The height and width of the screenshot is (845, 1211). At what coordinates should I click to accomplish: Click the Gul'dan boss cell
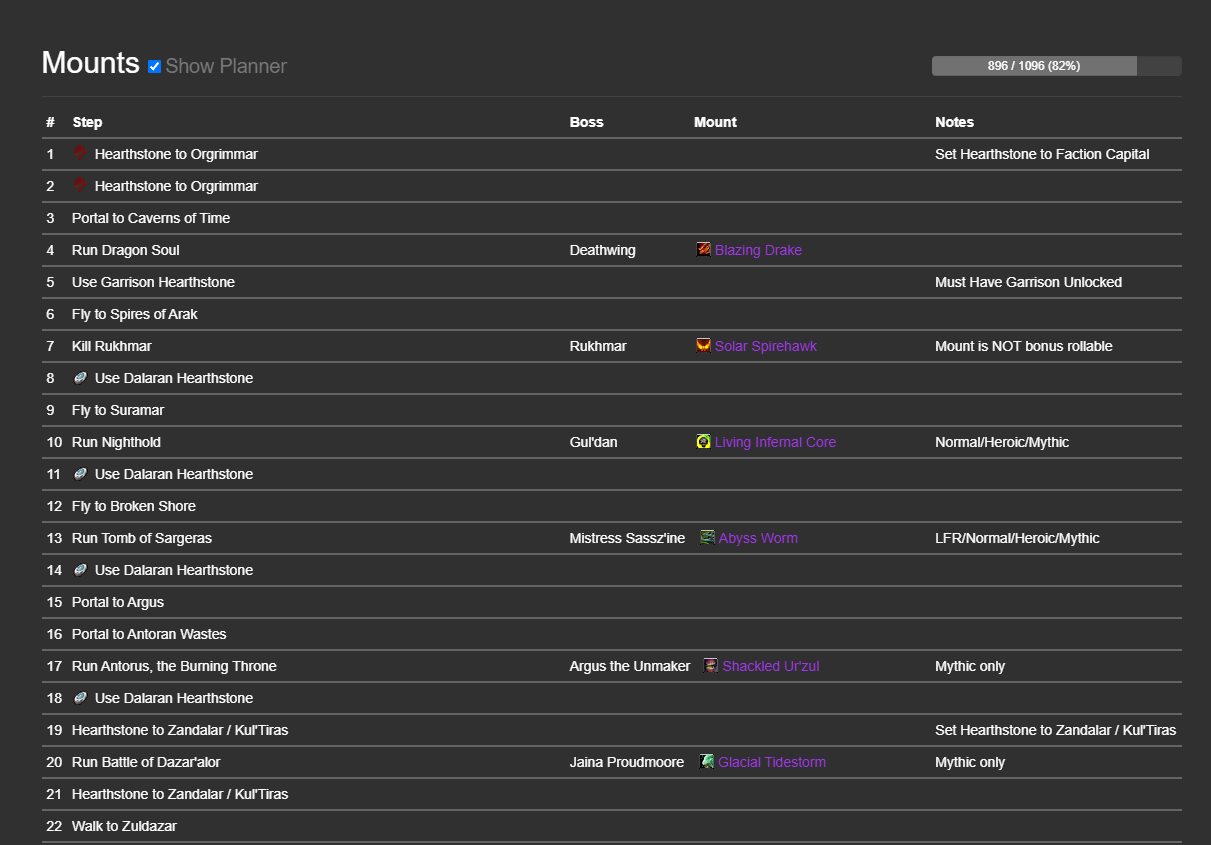pyautogui.click(x=593, y=442)
